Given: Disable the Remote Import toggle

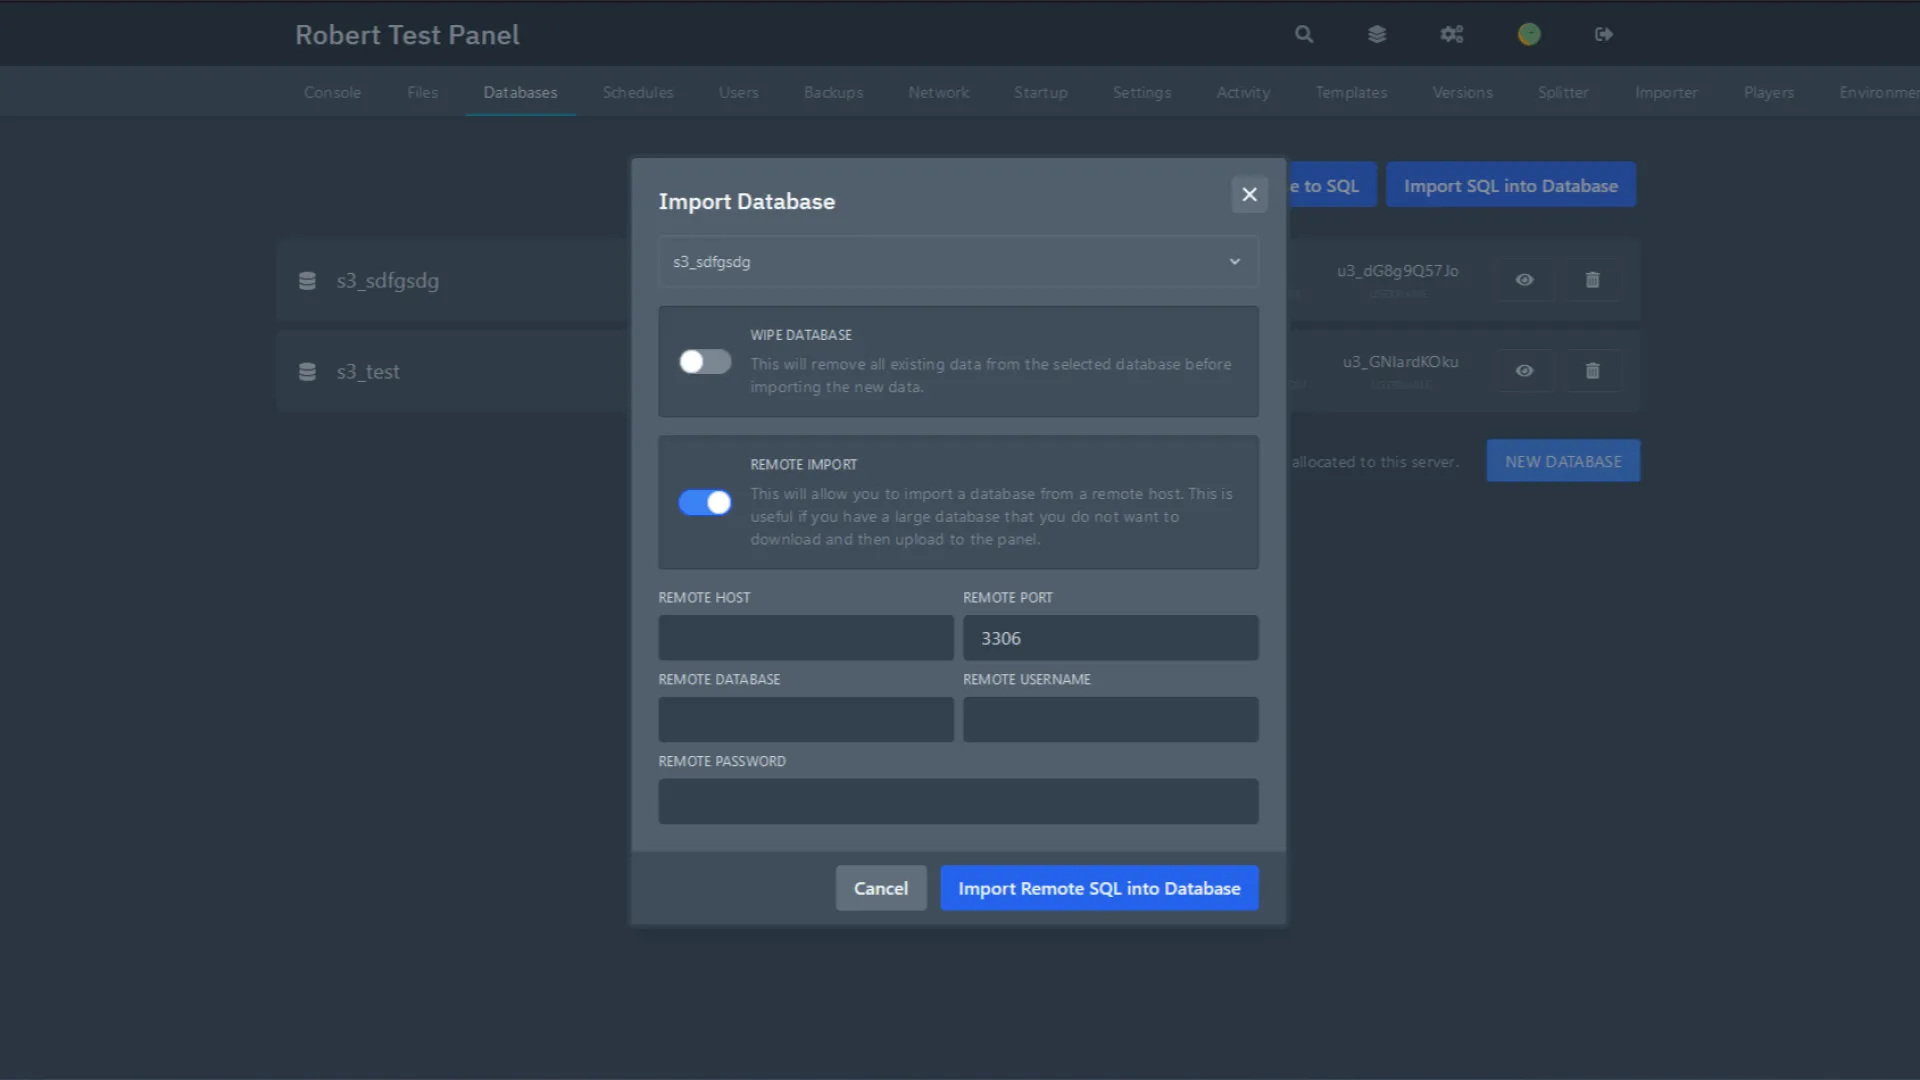Looking at the screenshot, I should click(704, 502).
